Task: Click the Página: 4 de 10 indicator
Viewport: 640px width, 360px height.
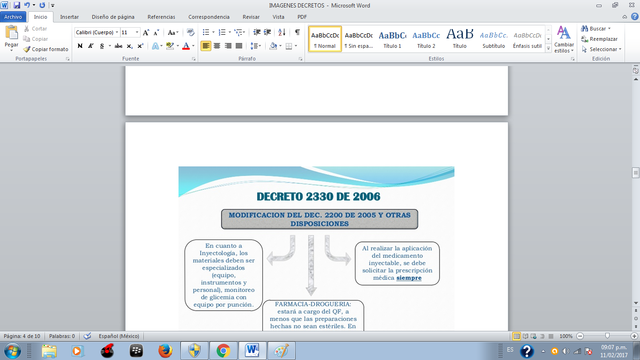Action: 22,336
